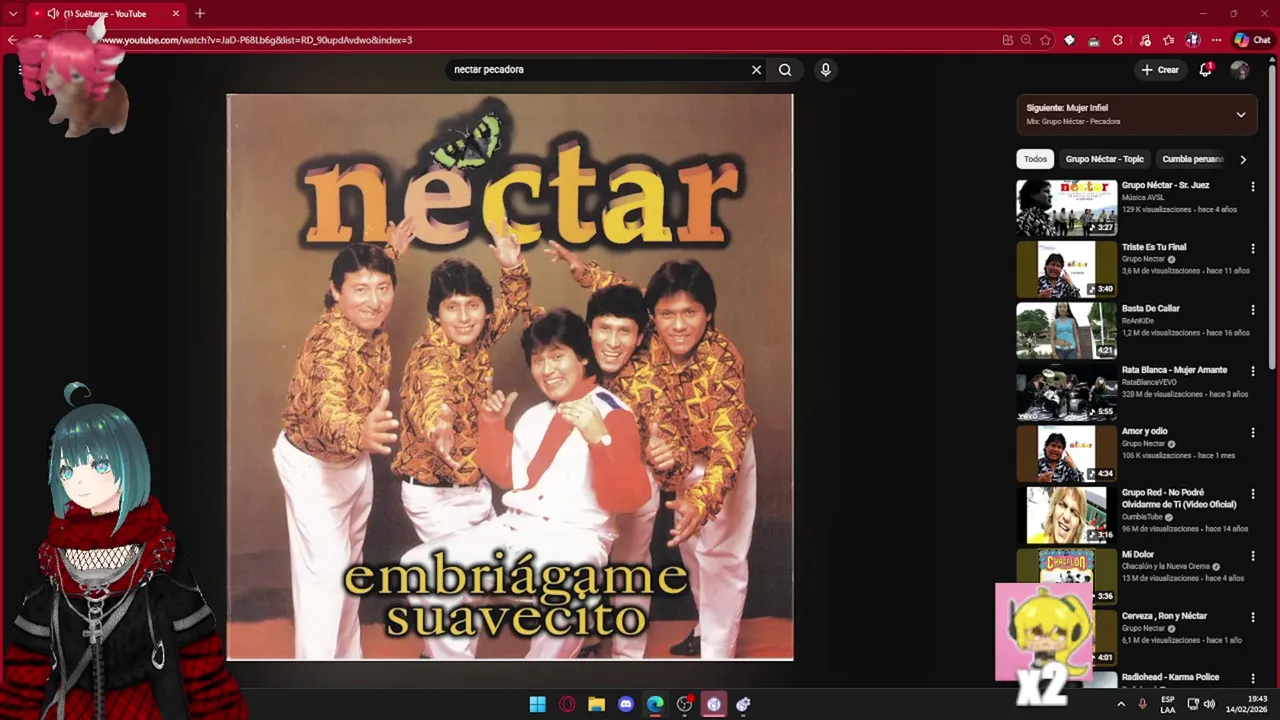Go back with the browser arrow
The width and height of the screenshot is (1280, 720).
pos(12,40)
